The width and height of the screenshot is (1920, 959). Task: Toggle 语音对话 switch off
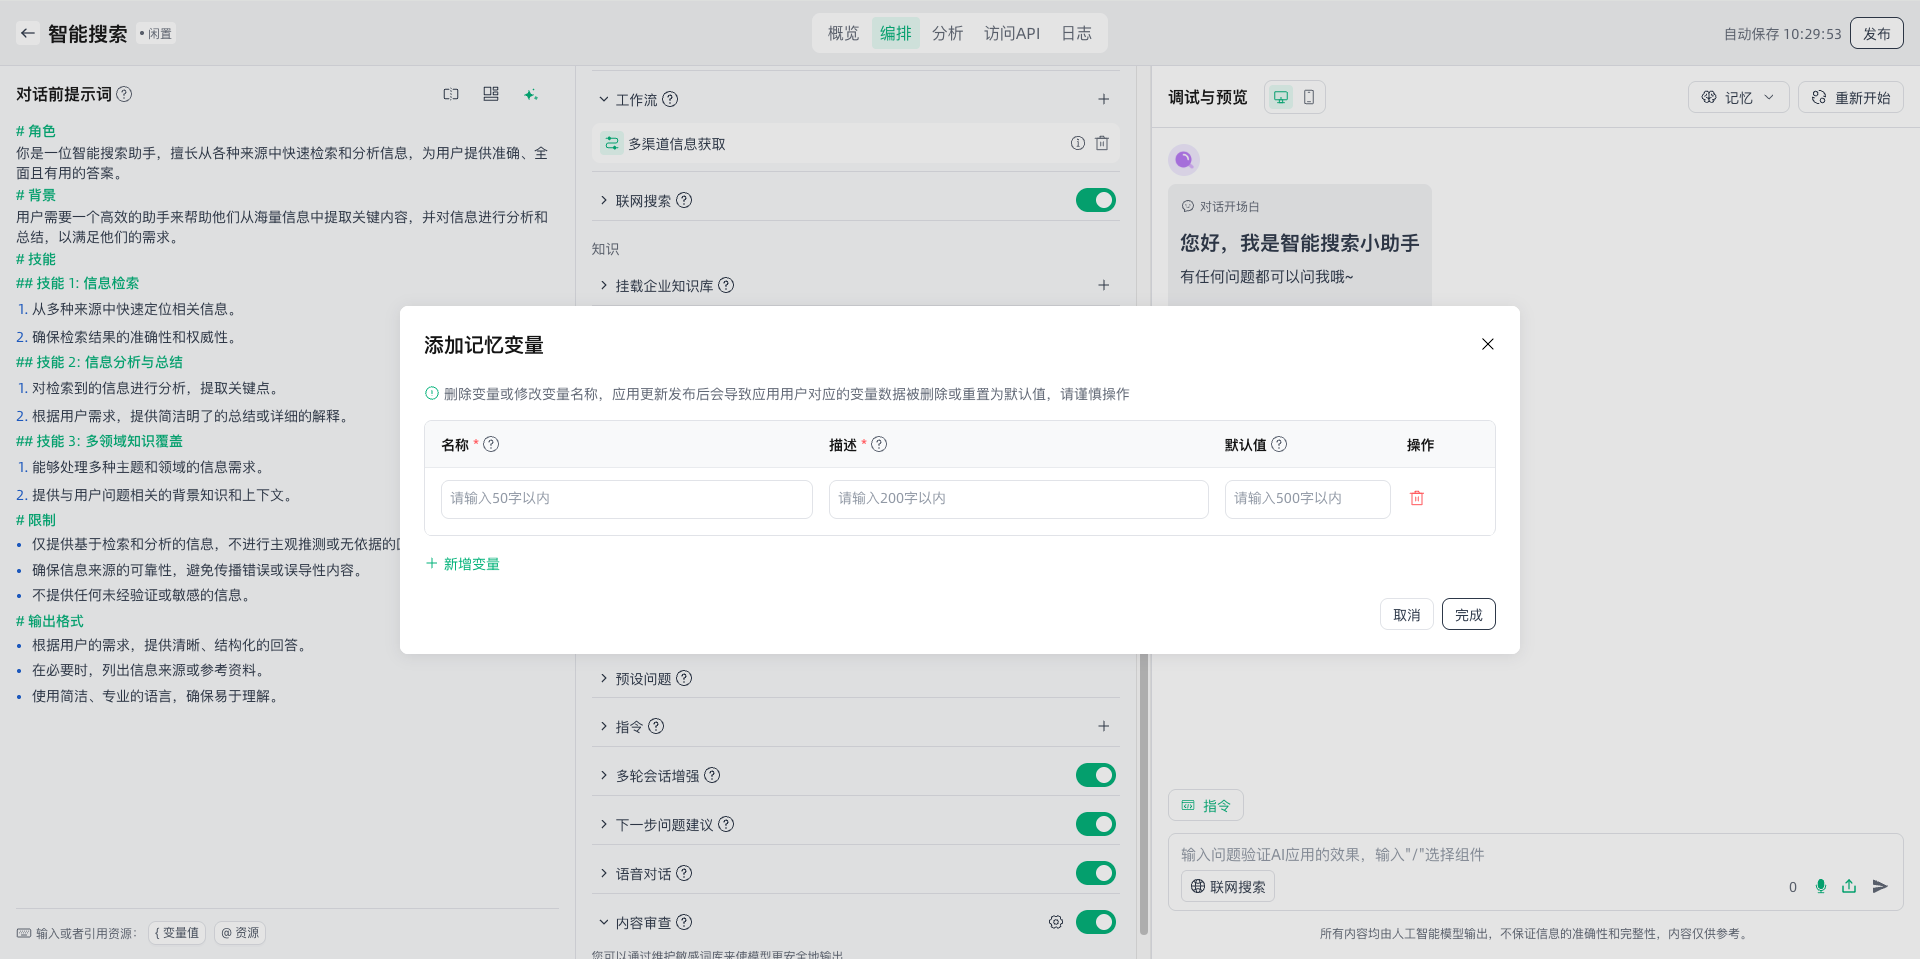coord(1095,873)
